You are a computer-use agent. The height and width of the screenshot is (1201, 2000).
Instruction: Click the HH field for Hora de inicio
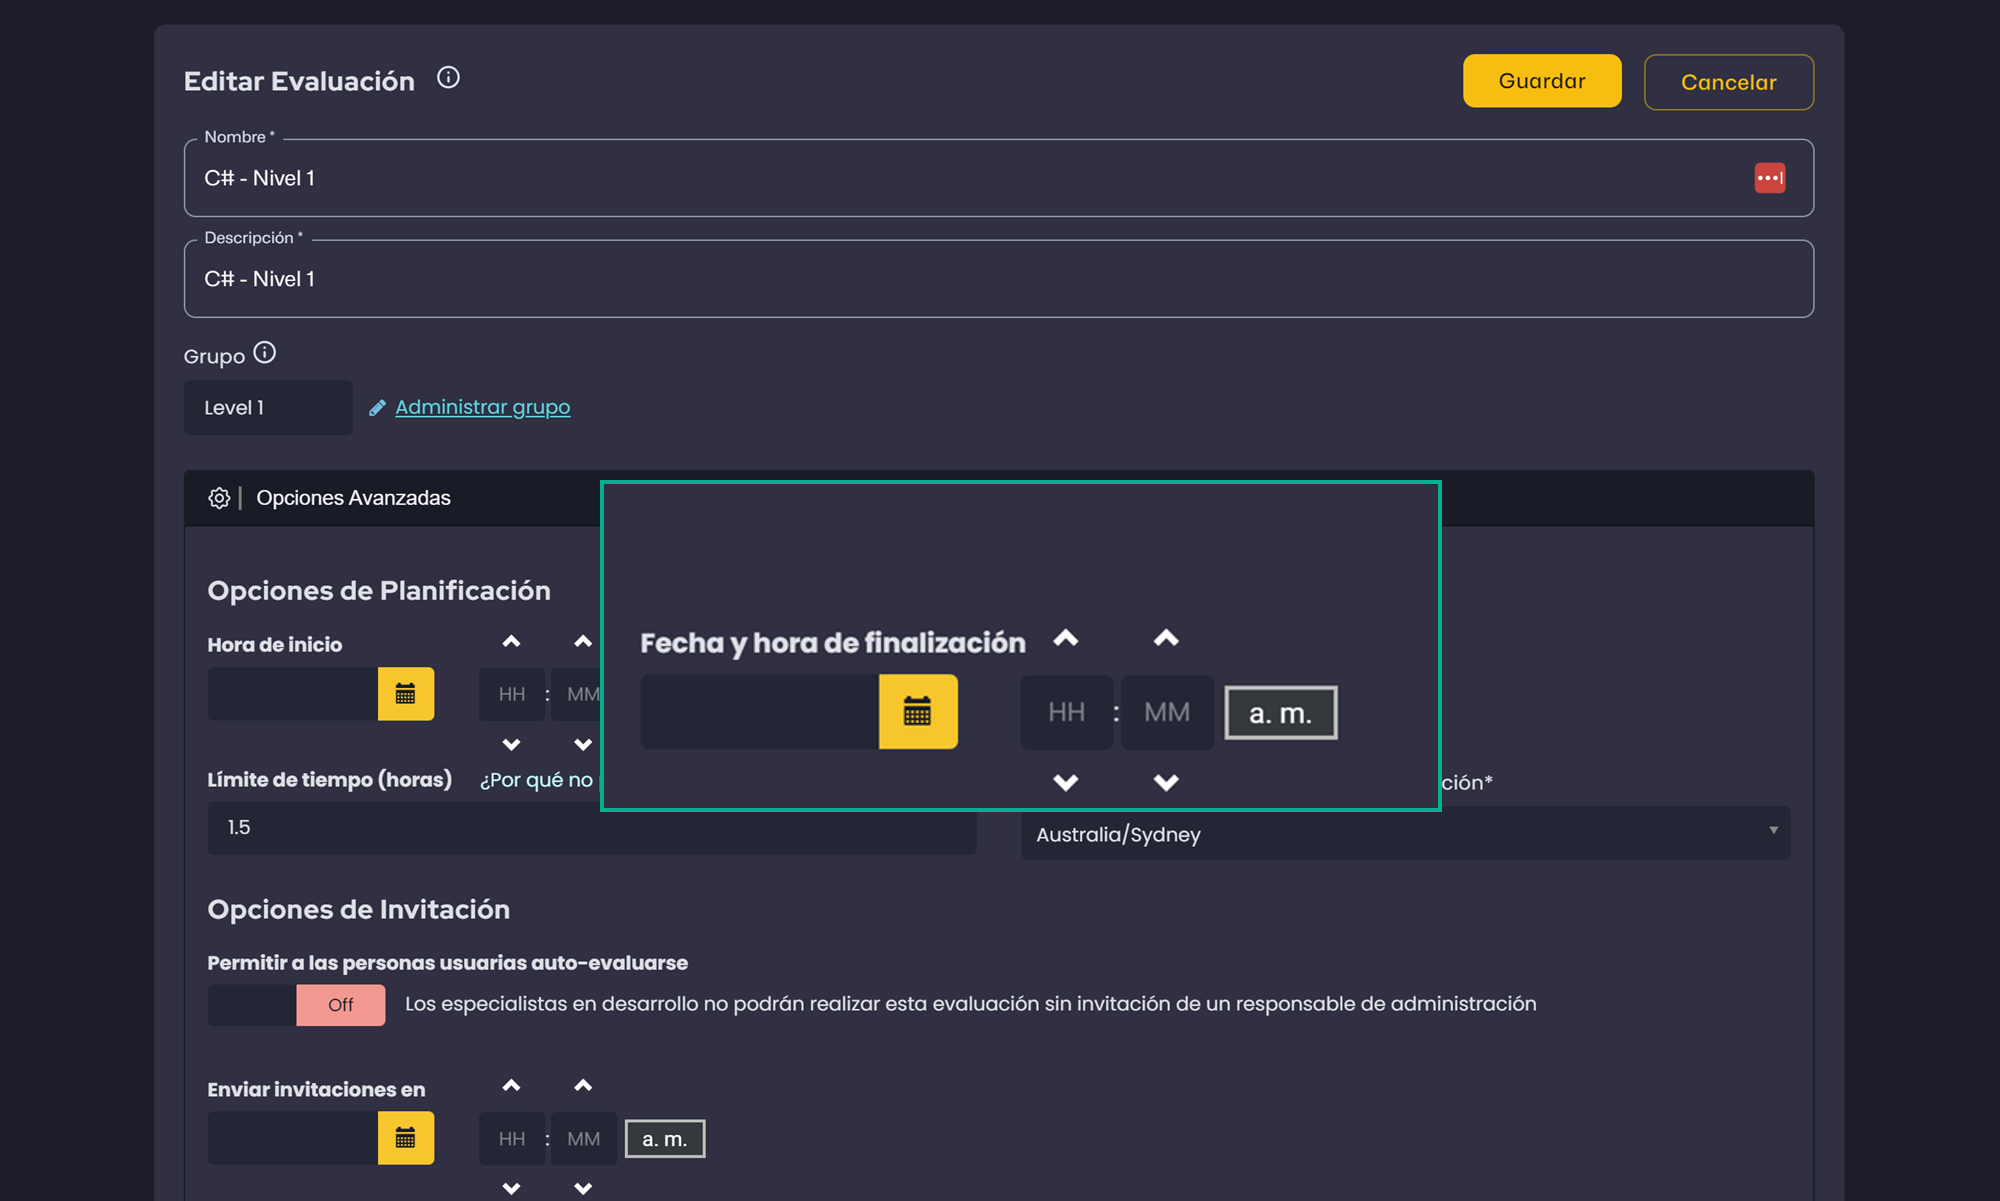pyautogui.click(x=512, y=694)
